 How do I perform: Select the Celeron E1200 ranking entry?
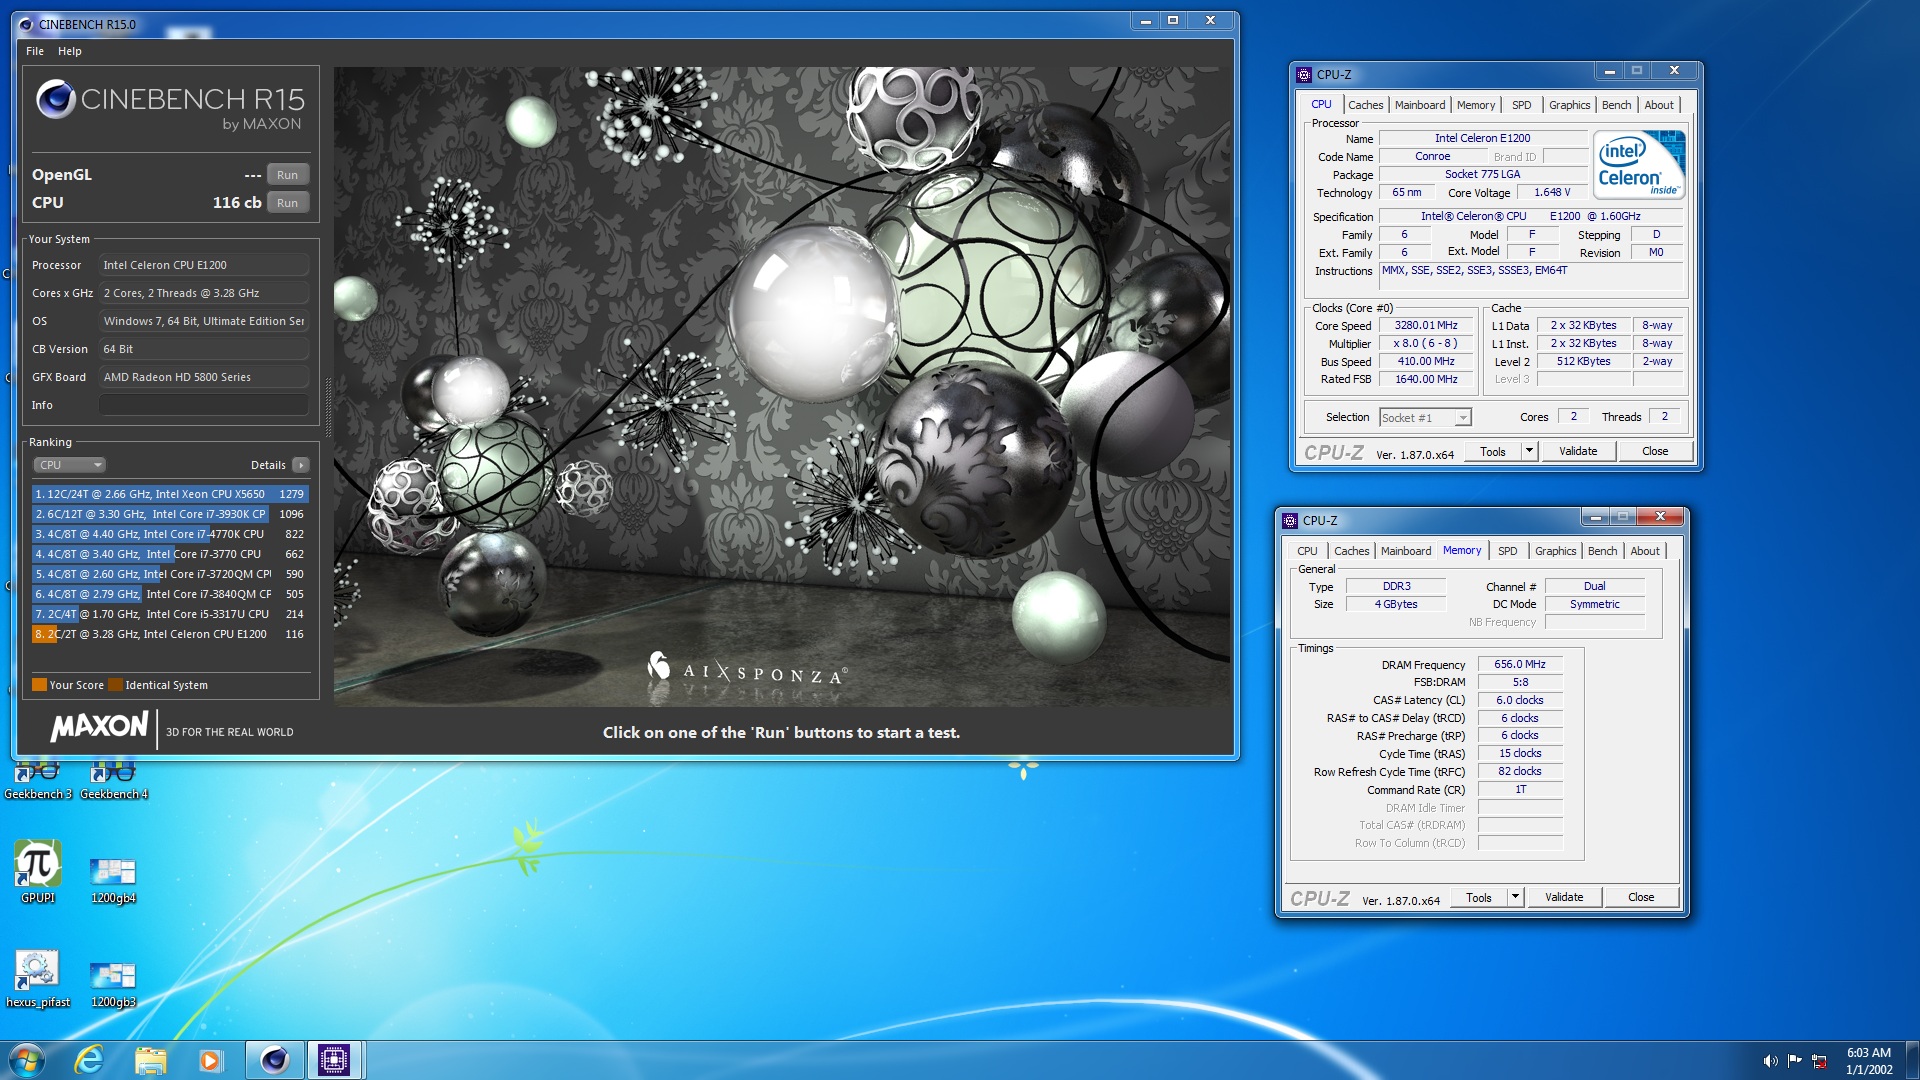coord(170,634)
